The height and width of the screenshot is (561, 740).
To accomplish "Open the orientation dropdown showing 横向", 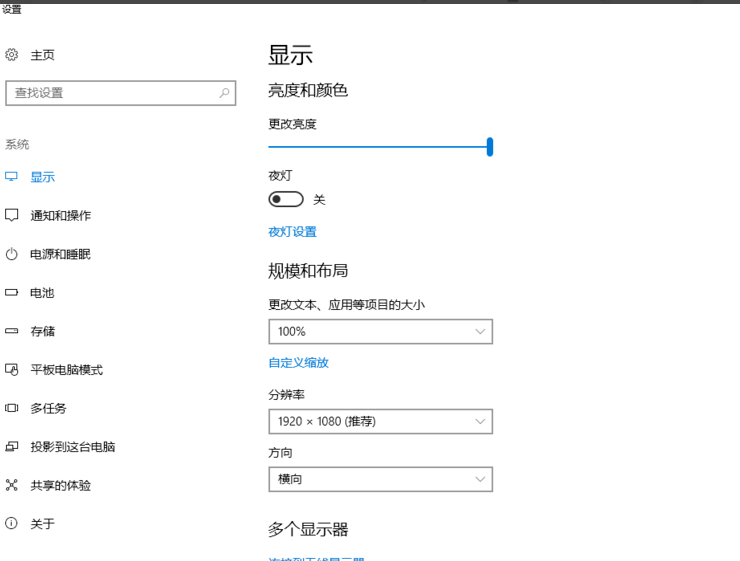I will (x=380, y=479).
